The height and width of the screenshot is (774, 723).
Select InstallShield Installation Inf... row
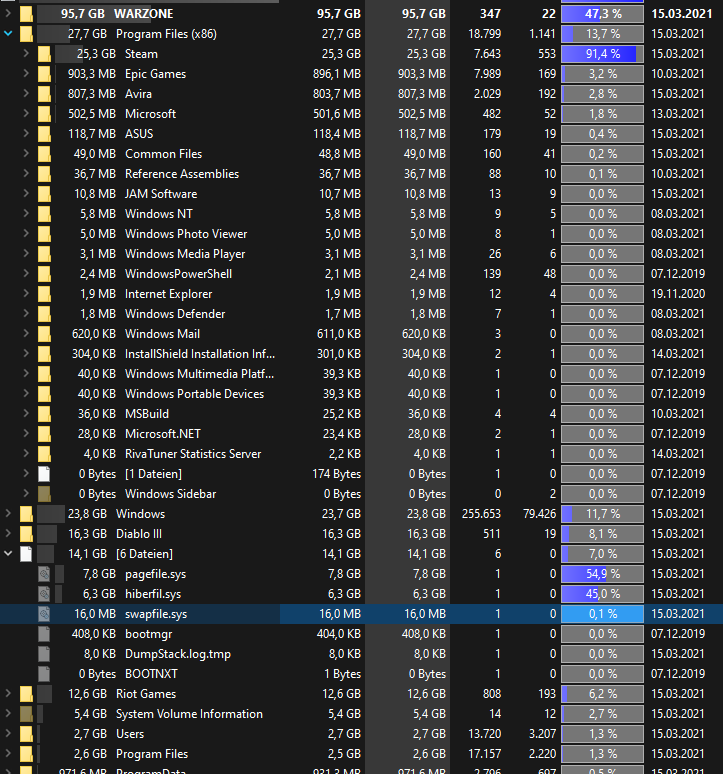click(x=361, y=354)
